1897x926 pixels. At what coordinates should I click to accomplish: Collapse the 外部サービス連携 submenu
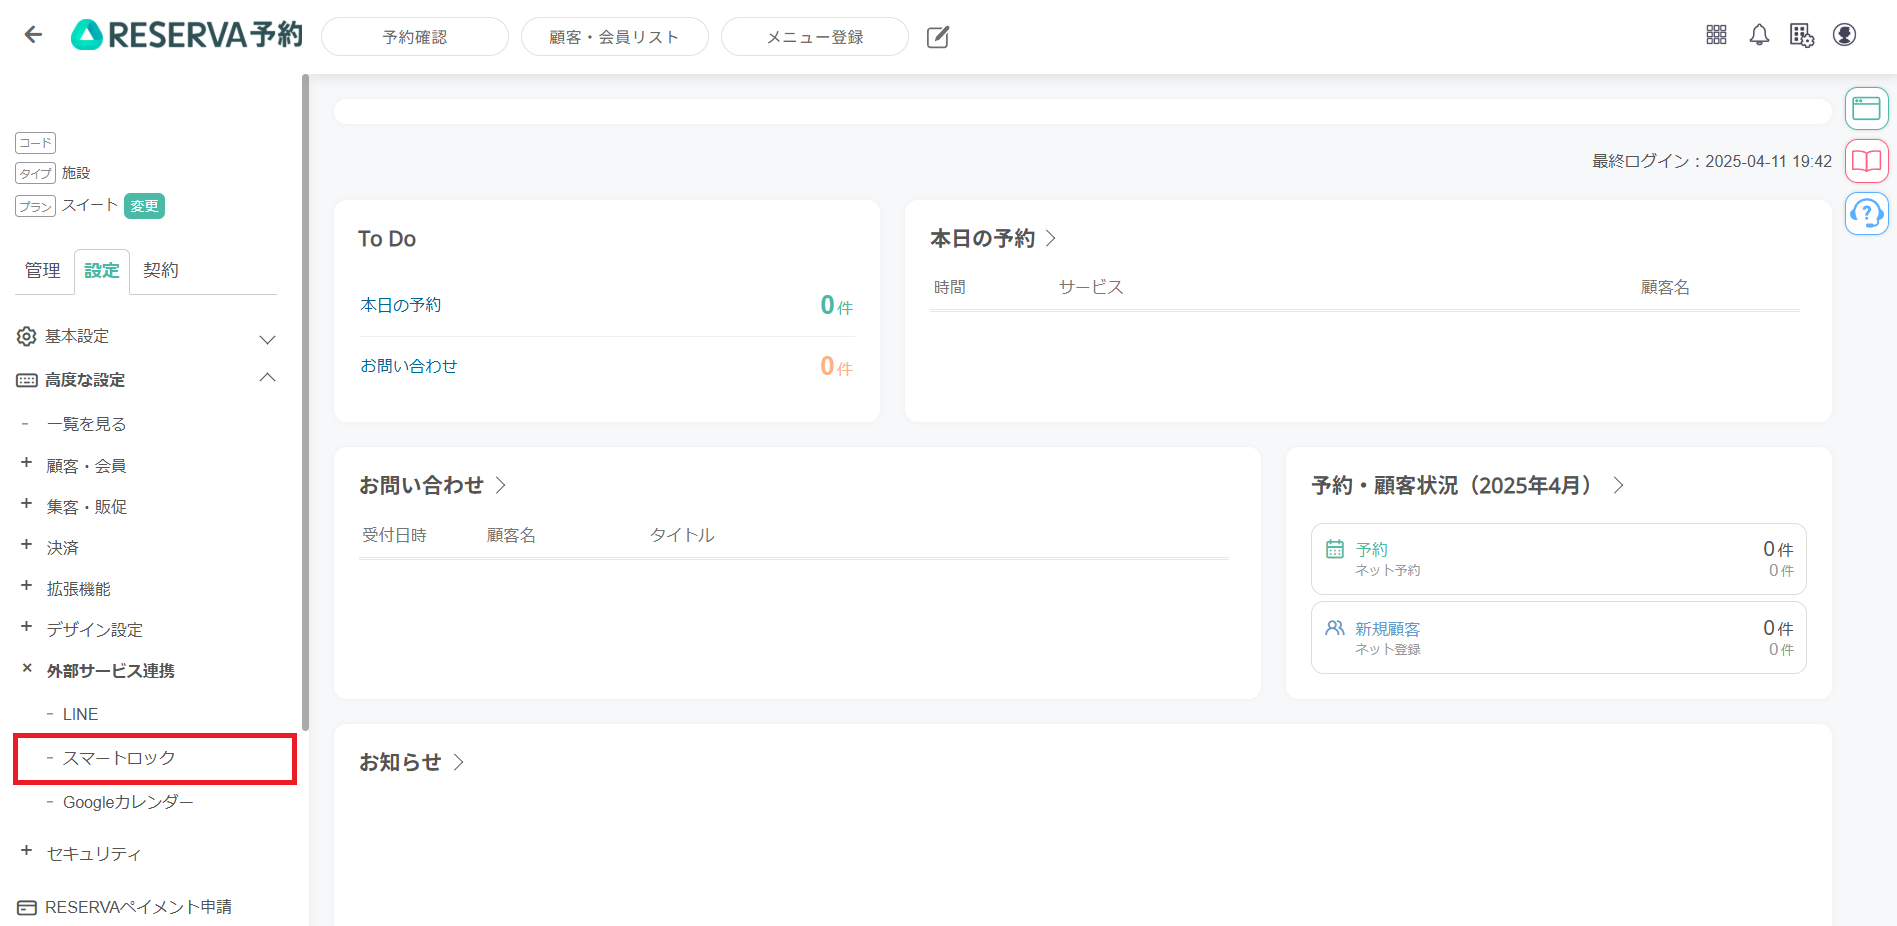(x=27, y=669)
